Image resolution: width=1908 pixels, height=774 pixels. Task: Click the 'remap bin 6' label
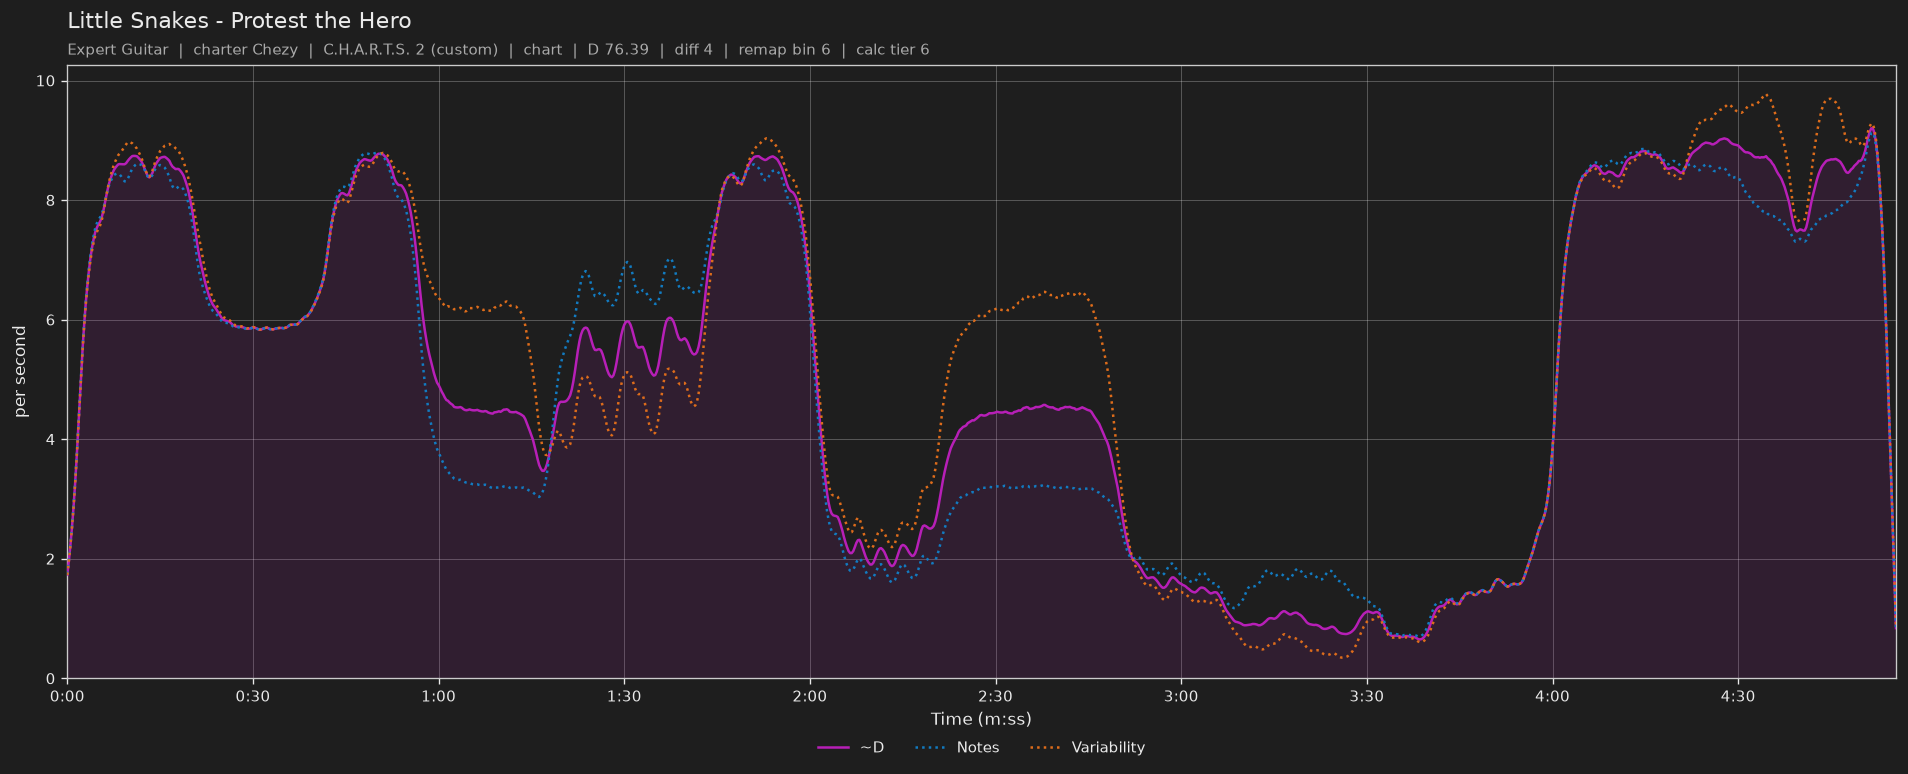coord(784,50)
